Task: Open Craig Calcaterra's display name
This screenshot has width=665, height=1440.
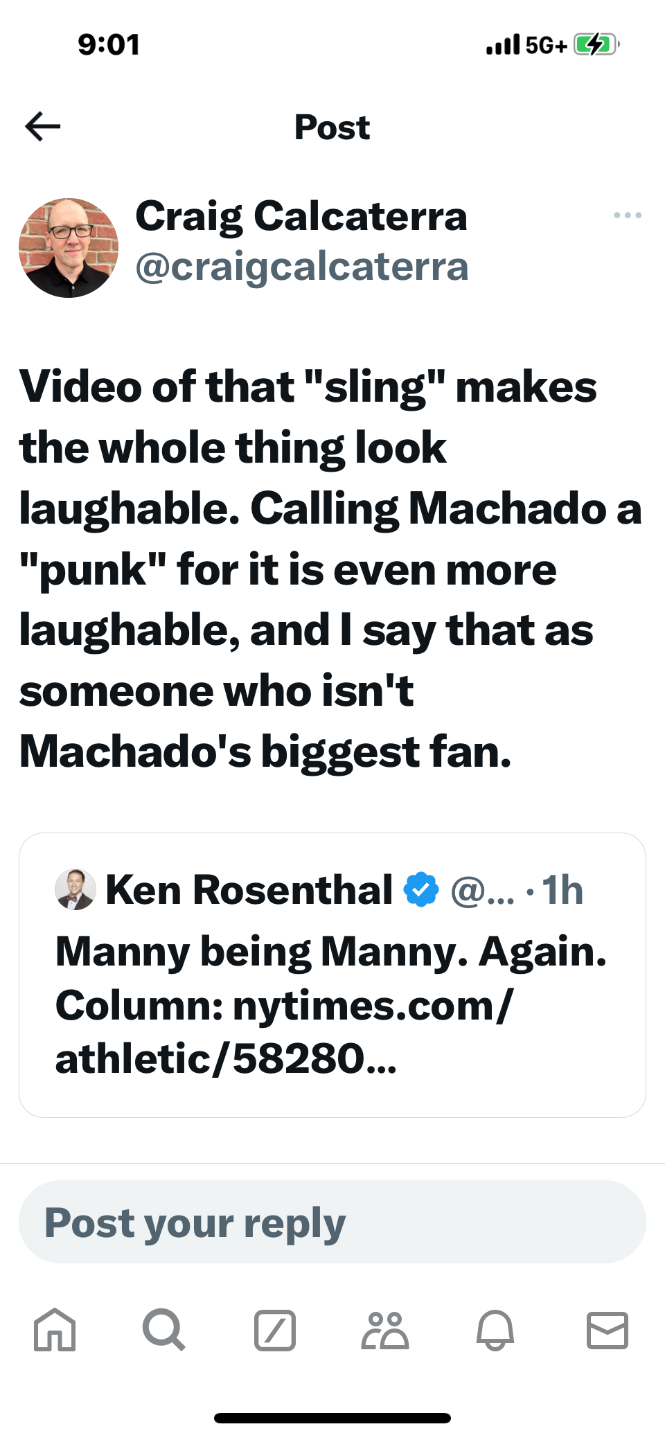Action: pos(300,216)
